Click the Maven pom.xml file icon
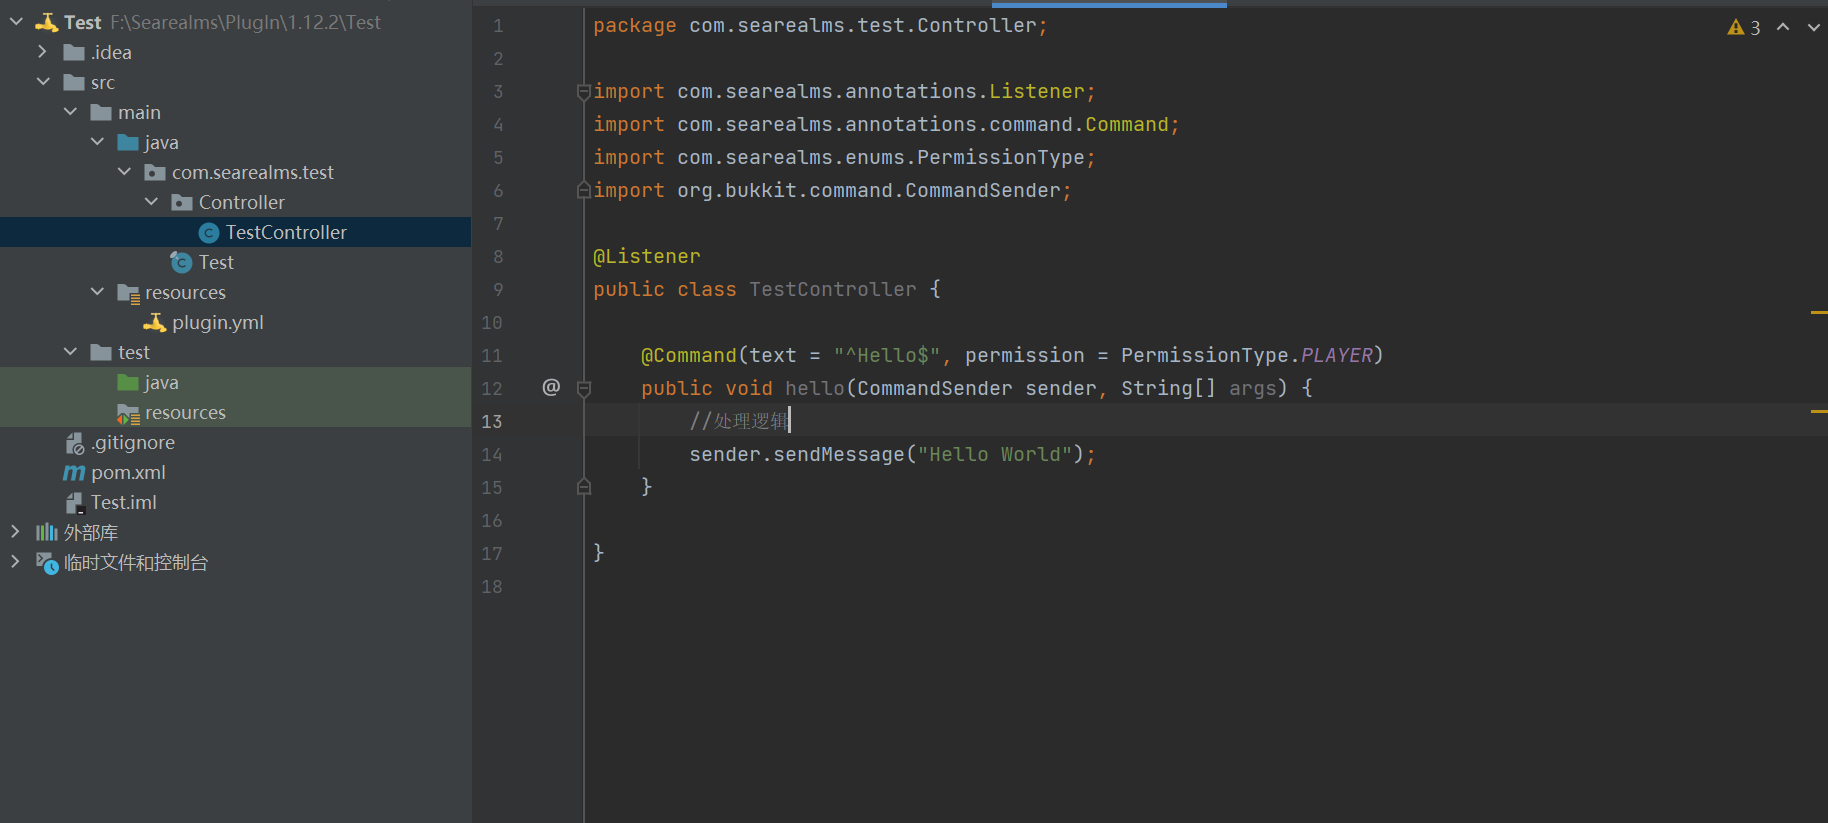This screenshot has height=823, width=1828. [x=74, y=473]
